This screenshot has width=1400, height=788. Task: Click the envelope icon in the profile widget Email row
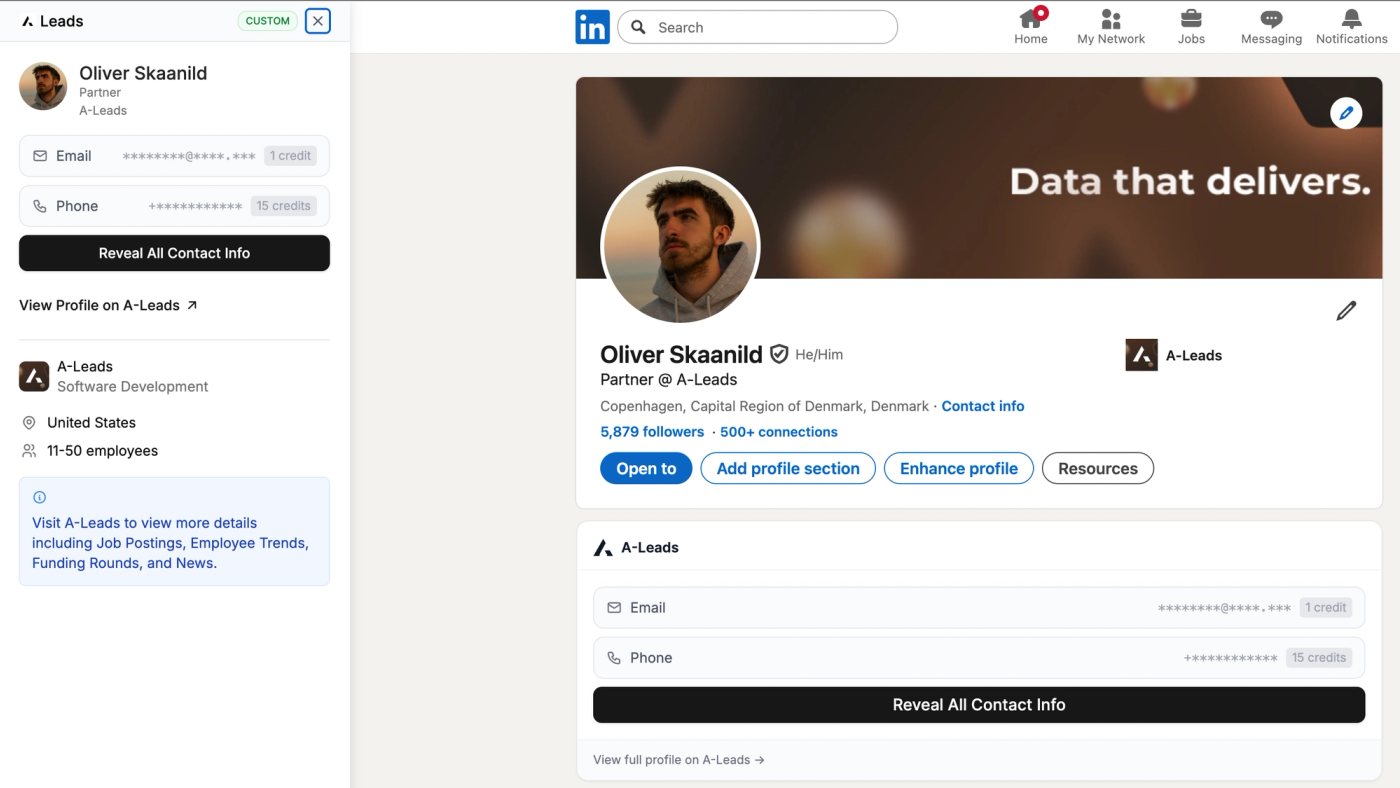point(614,608)
